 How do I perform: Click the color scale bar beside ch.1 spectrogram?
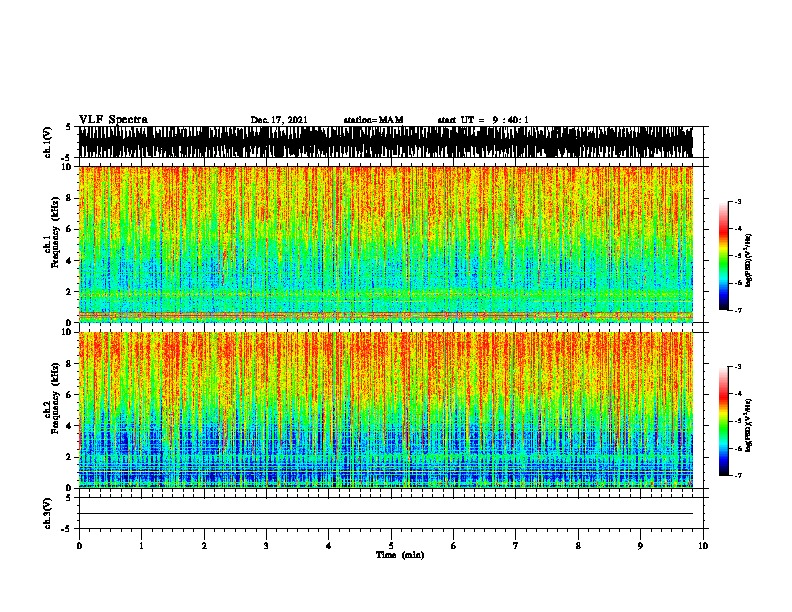(x=724, y=256)
